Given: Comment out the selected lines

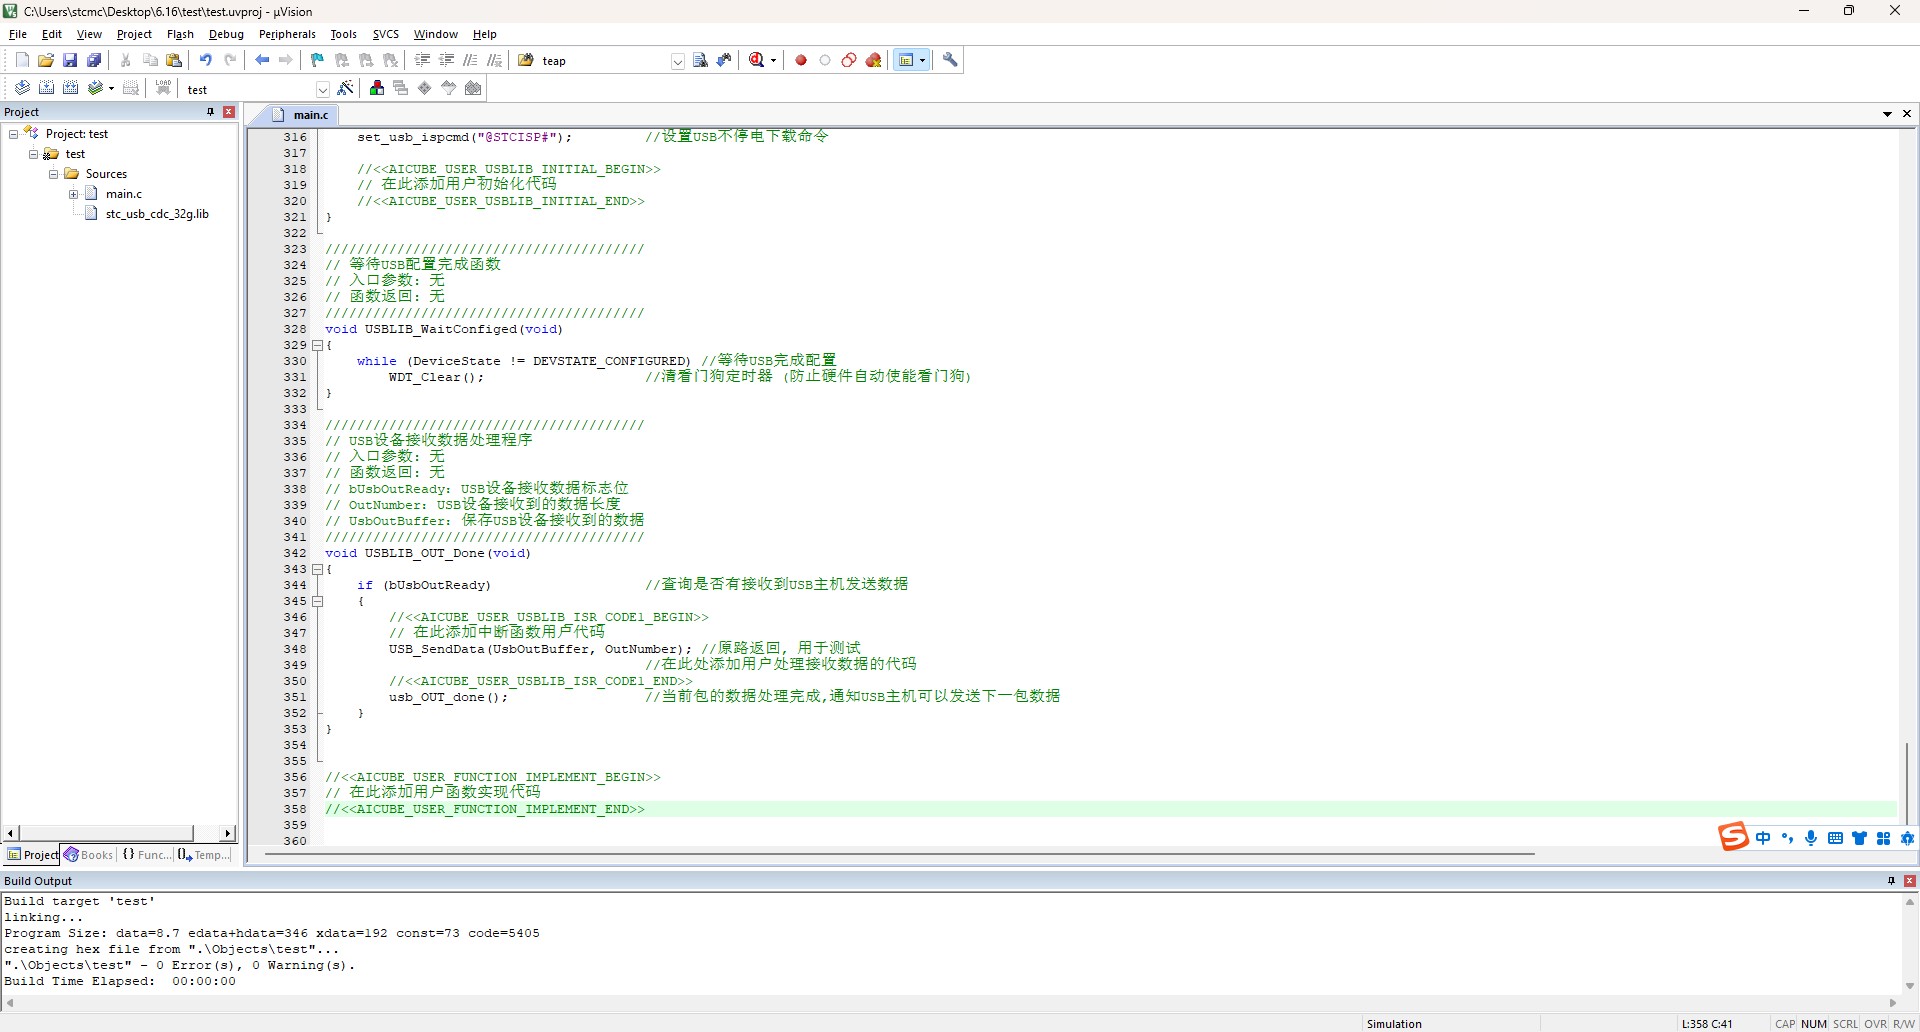Looking at the screenshot, I should click(470, 60).
